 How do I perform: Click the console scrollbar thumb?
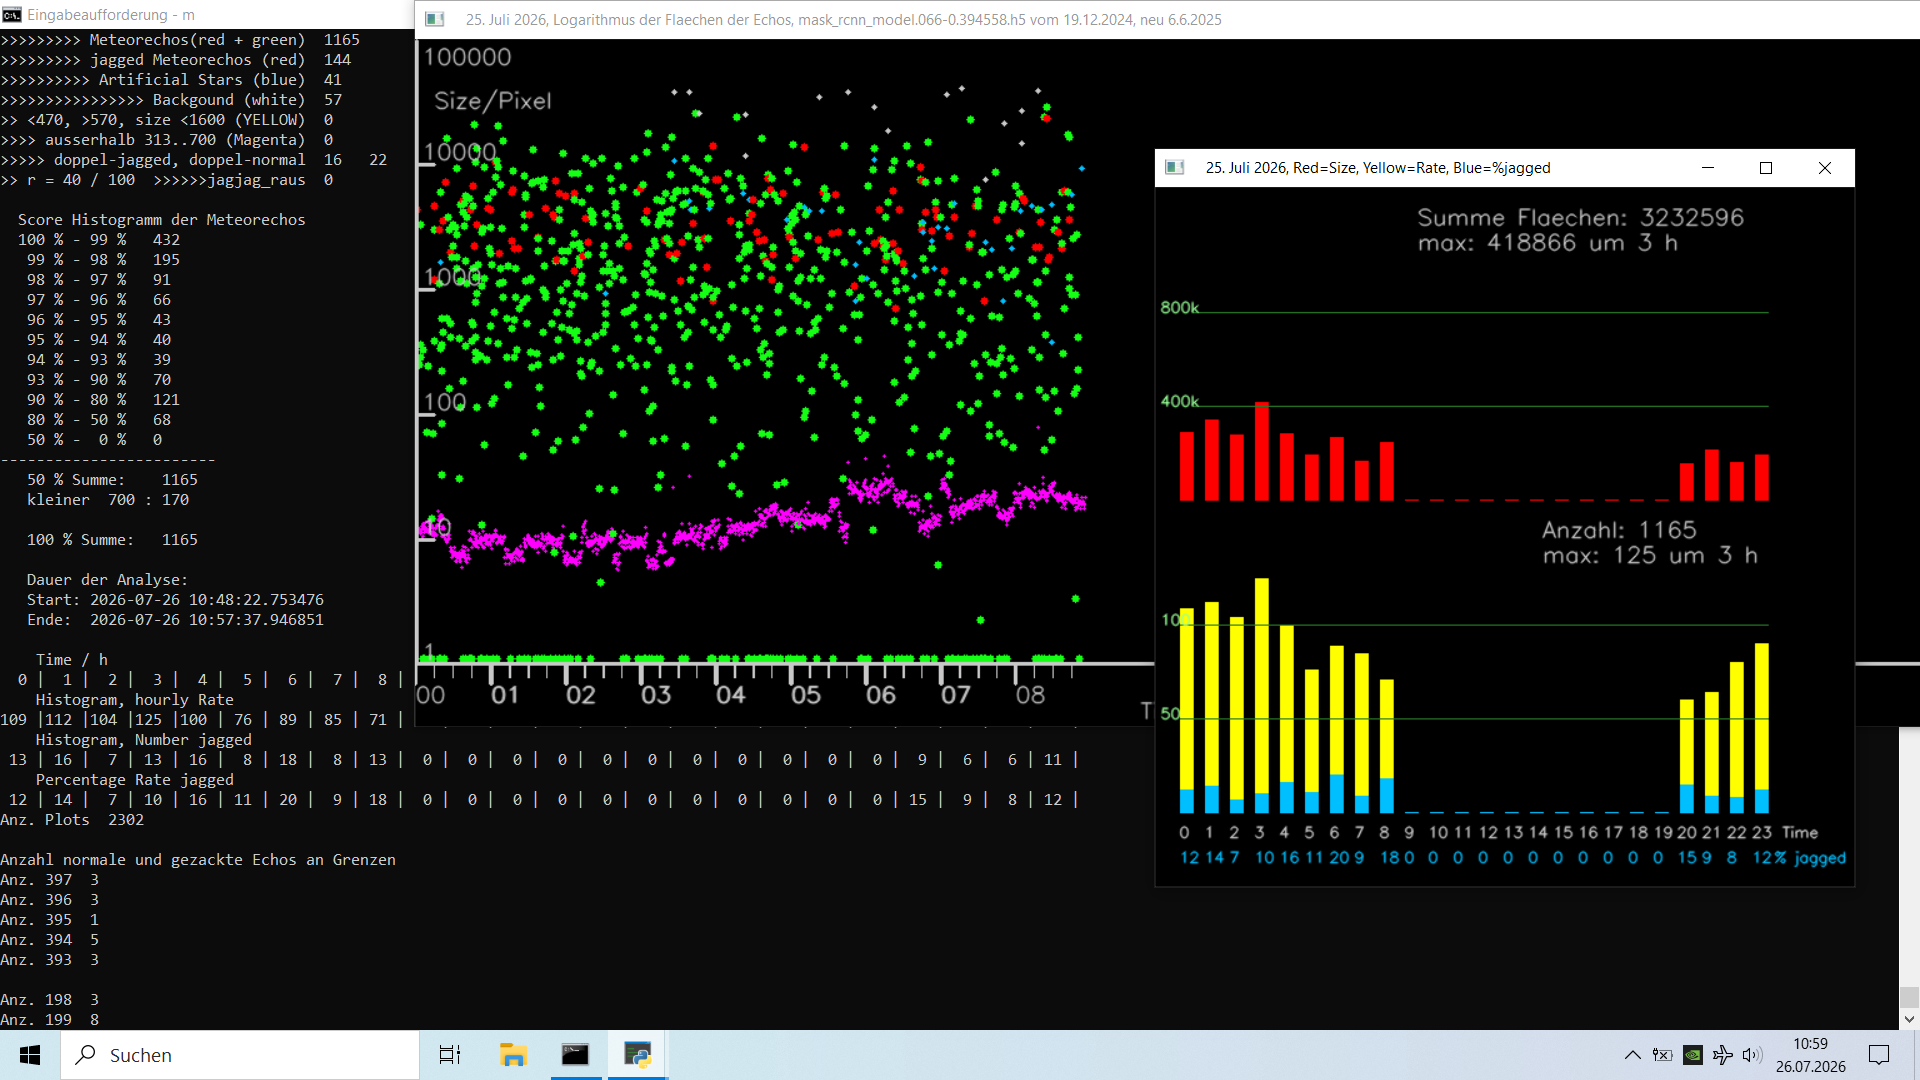coord(1909,998)
